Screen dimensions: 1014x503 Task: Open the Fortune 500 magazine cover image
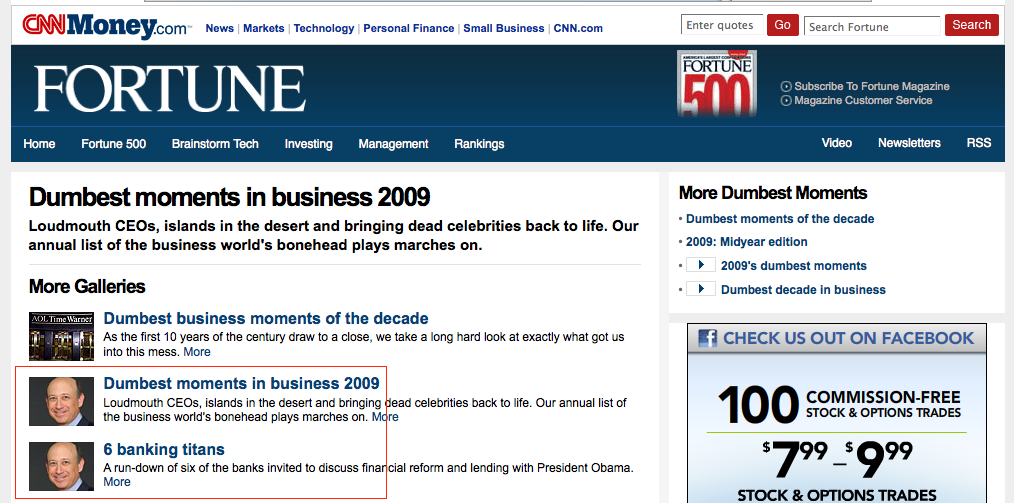pyautogui.click(x=717, y=83)
